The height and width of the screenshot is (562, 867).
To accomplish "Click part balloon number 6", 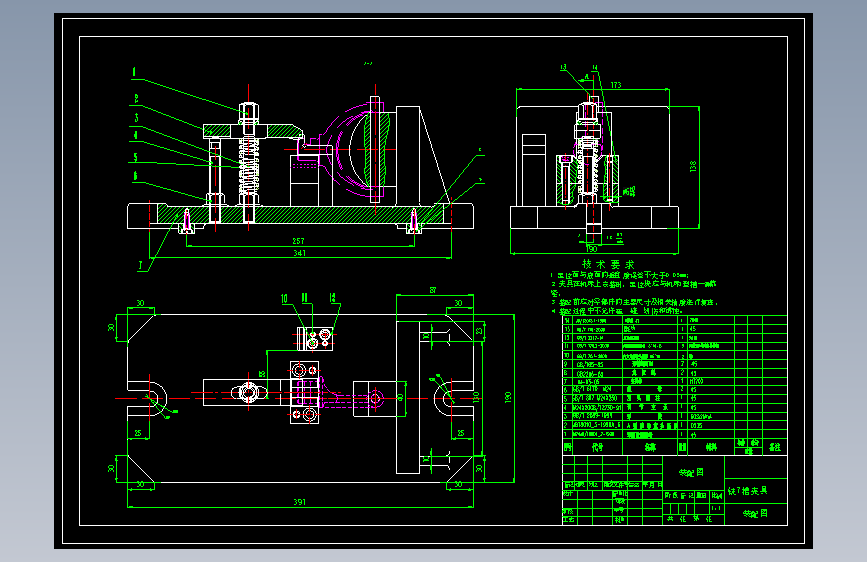I will pyautogui.click(x=135, y=176).
